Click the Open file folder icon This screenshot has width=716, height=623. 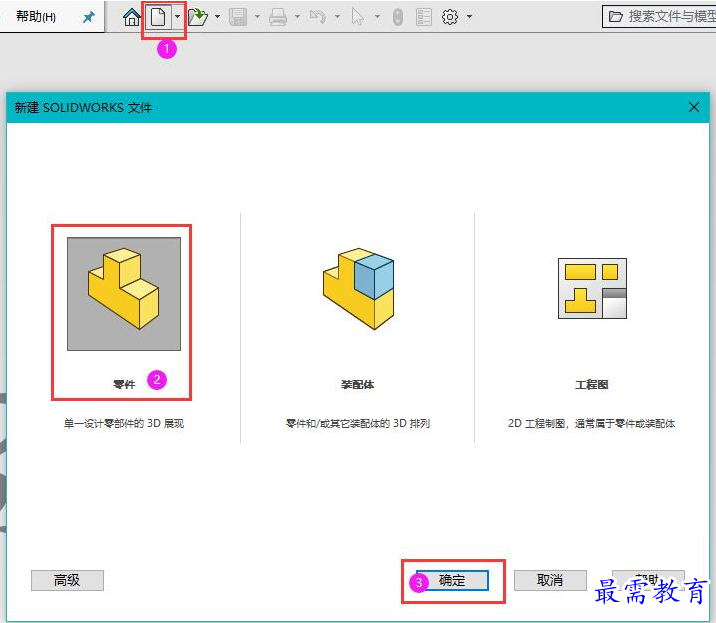pyautogui.click(x=198, y=17)
